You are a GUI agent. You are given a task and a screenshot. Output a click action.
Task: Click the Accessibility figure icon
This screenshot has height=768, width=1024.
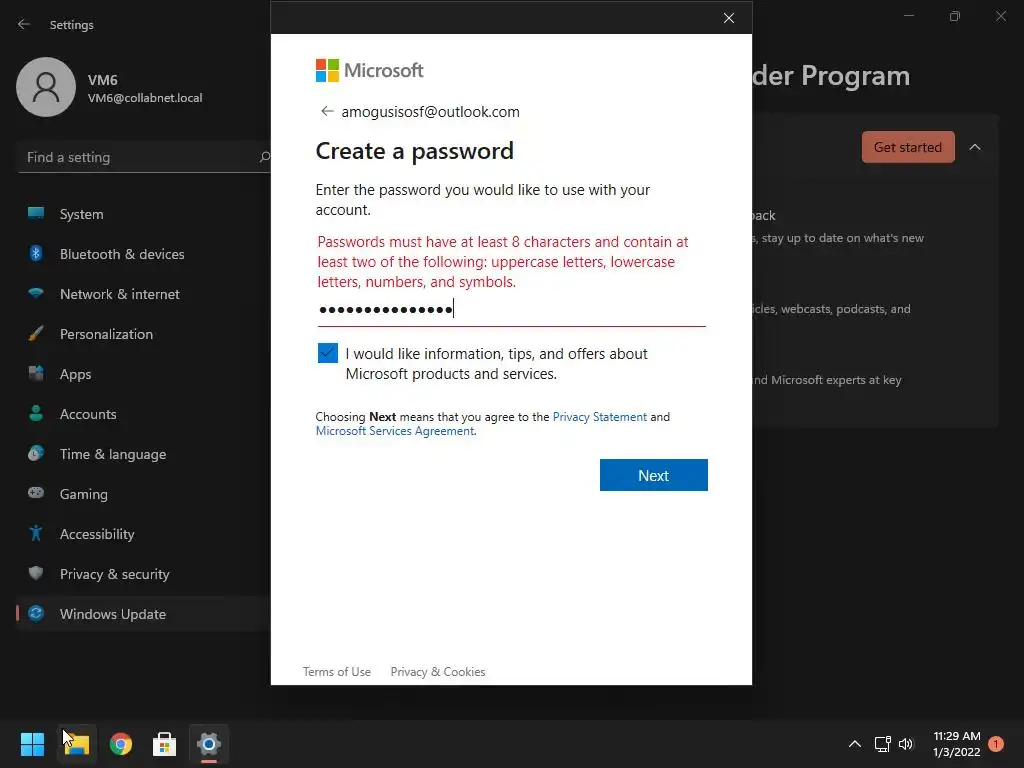(x=36, y=534)
